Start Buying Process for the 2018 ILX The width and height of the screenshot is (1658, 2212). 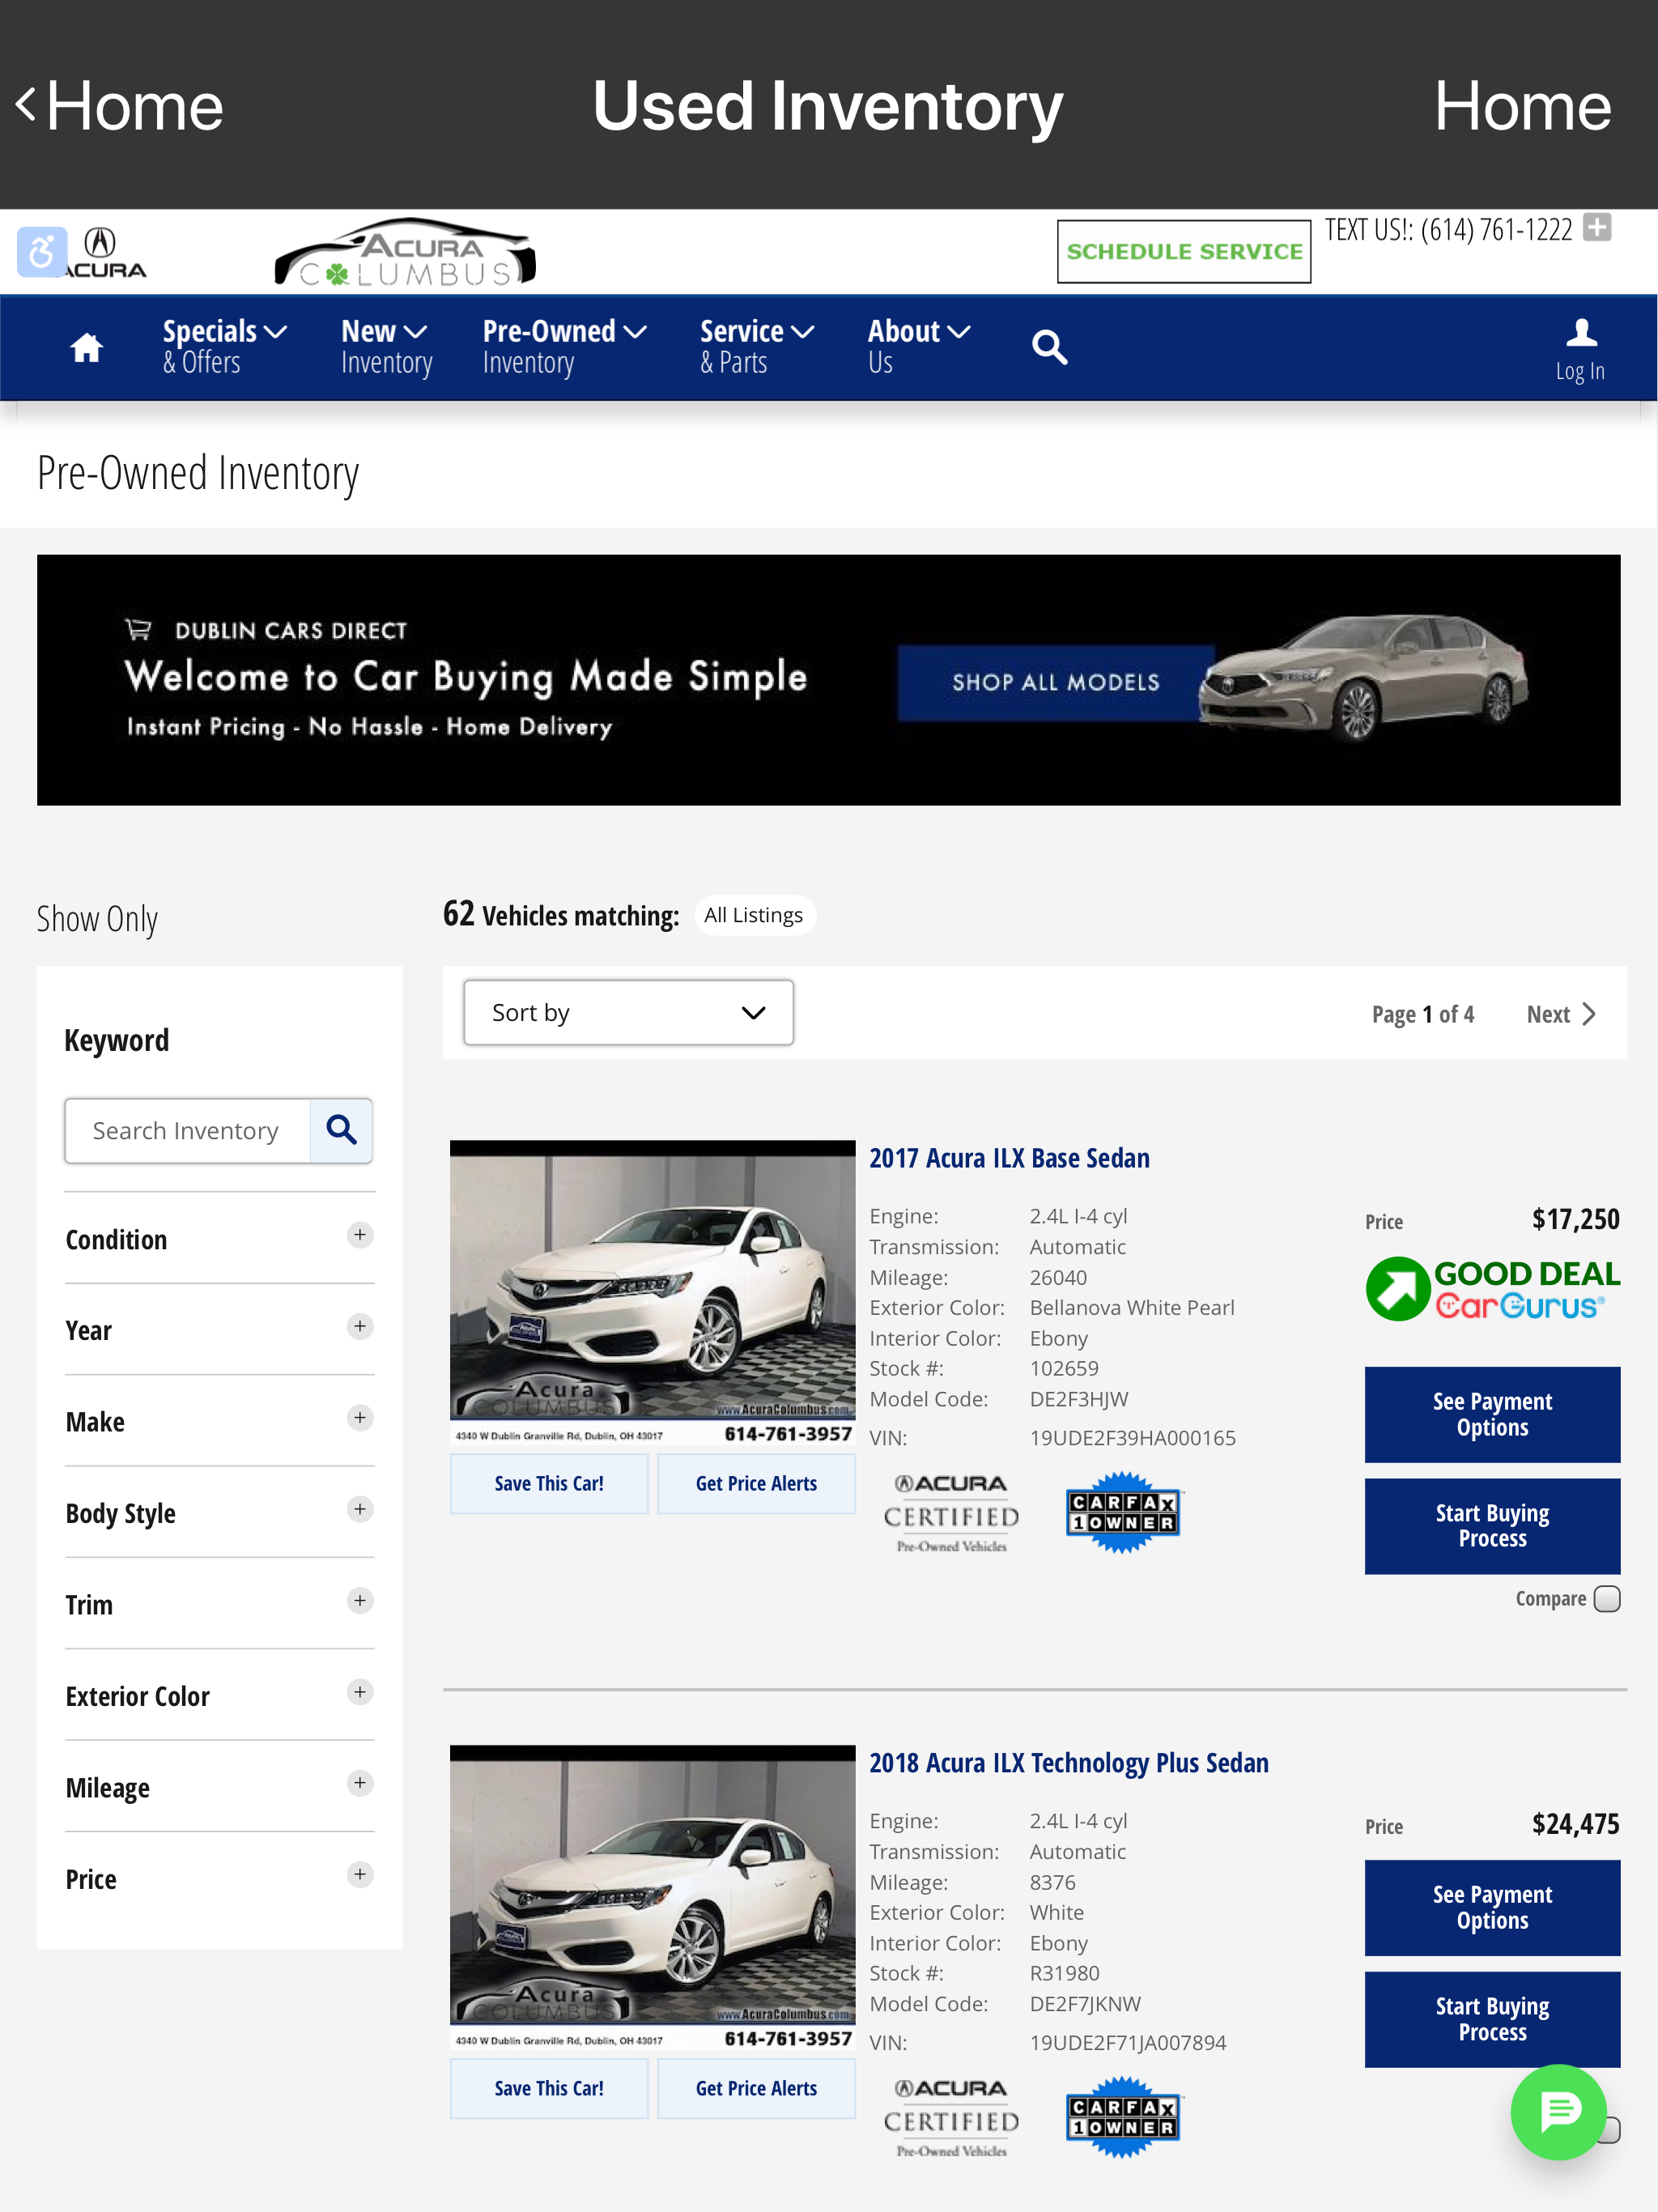point(1492,2019)
